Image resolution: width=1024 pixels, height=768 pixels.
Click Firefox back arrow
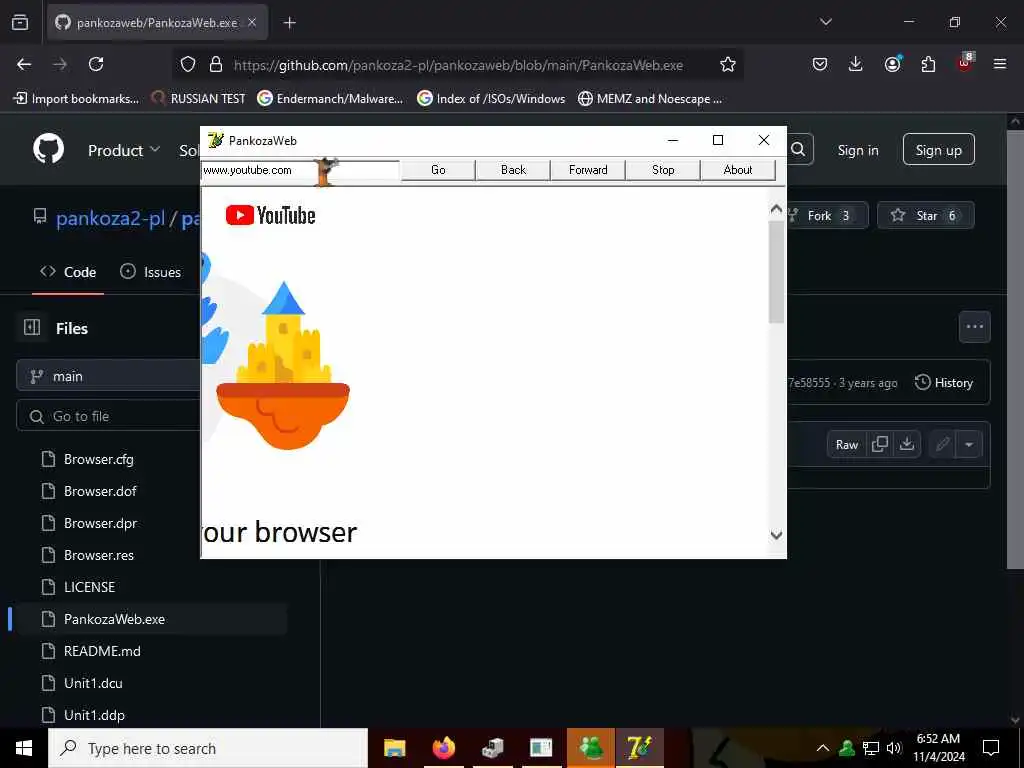[24, 64]
